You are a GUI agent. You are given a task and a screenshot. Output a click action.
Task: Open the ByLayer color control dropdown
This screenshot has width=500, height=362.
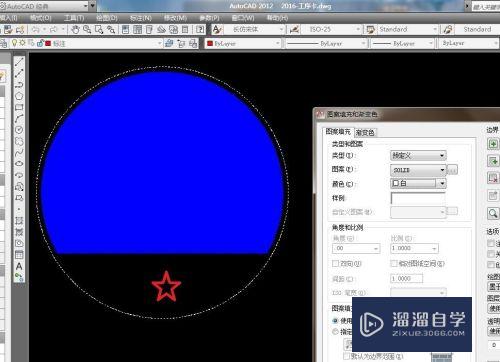point(243,43)
